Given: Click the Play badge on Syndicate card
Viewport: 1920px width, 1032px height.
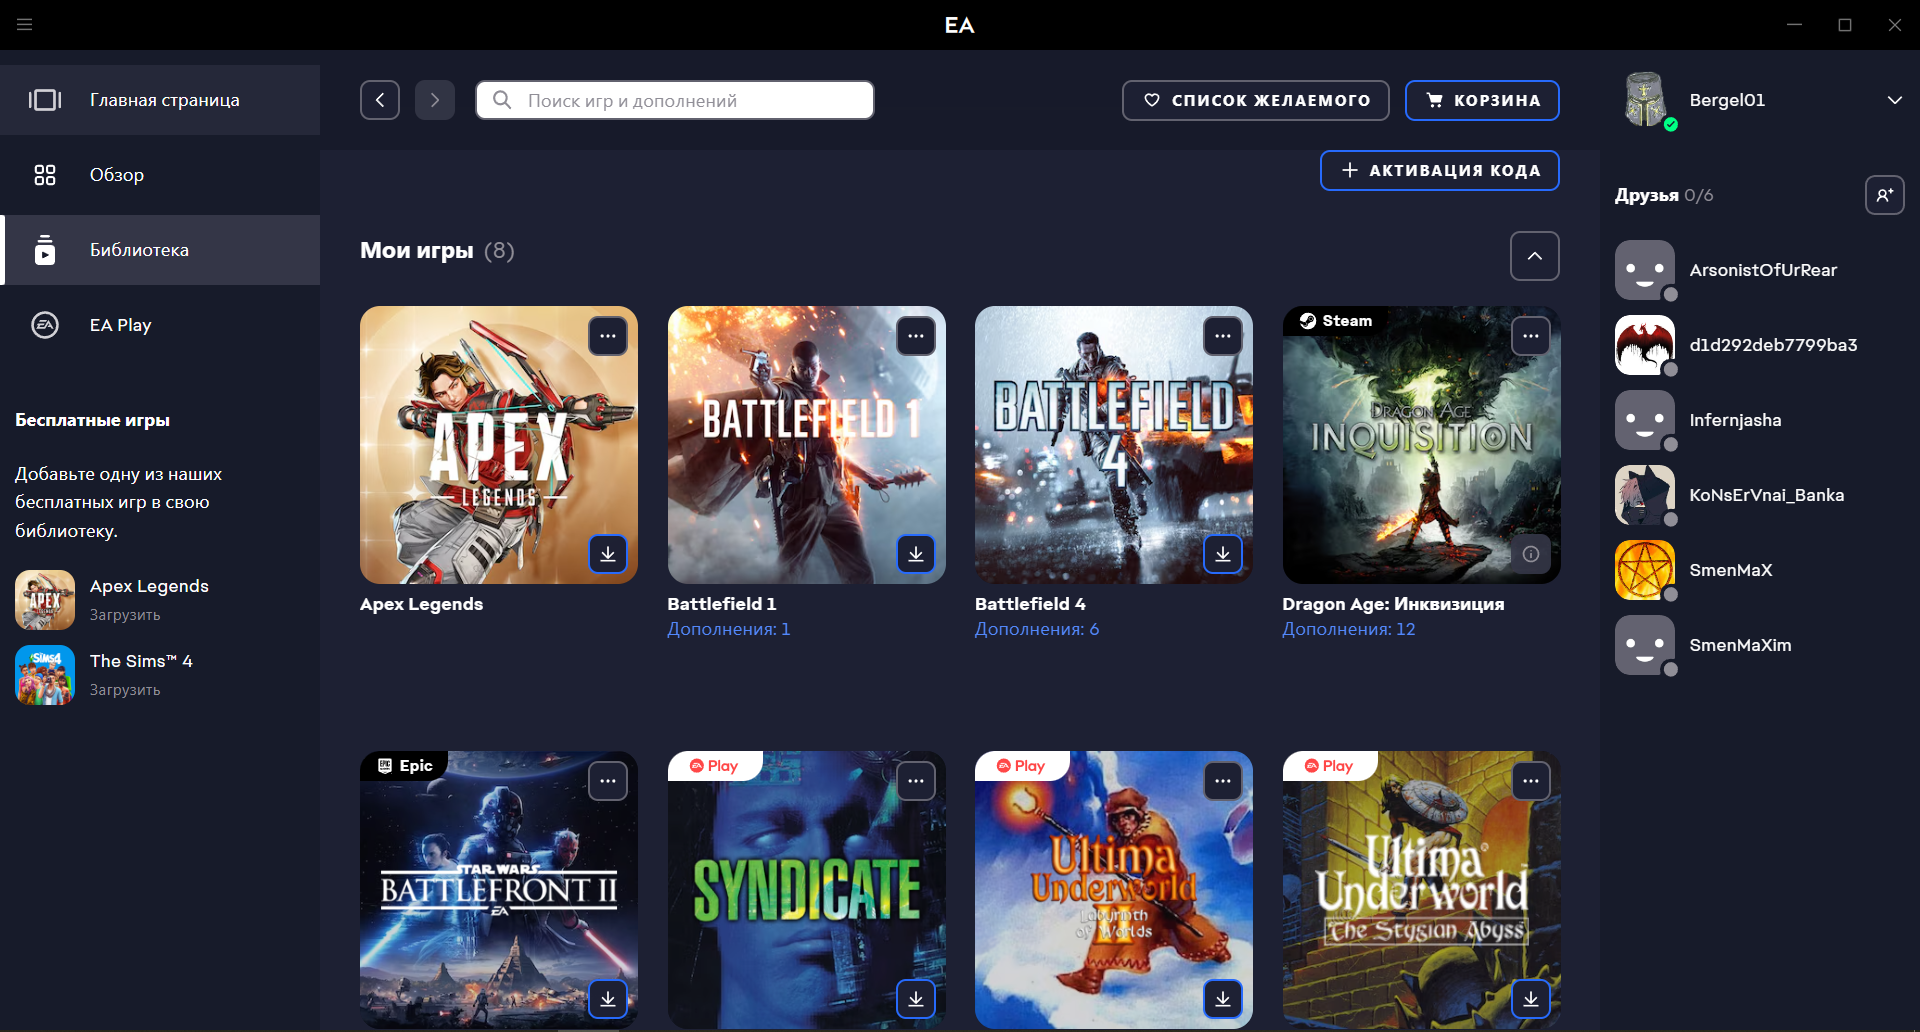Looking at the screenshot, I should click(x=714, y=766).
